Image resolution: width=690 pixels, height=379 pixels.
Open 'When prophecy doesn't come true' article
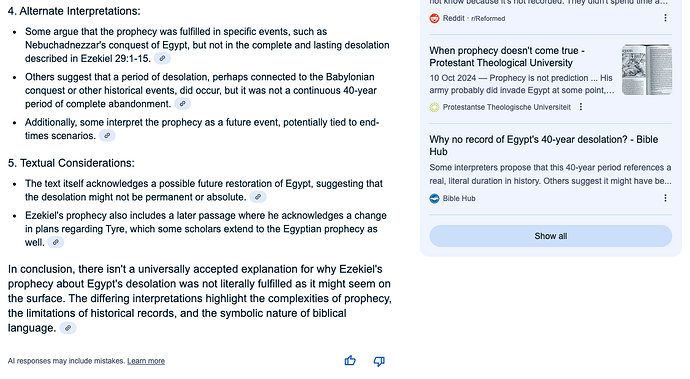pos(507,57)
